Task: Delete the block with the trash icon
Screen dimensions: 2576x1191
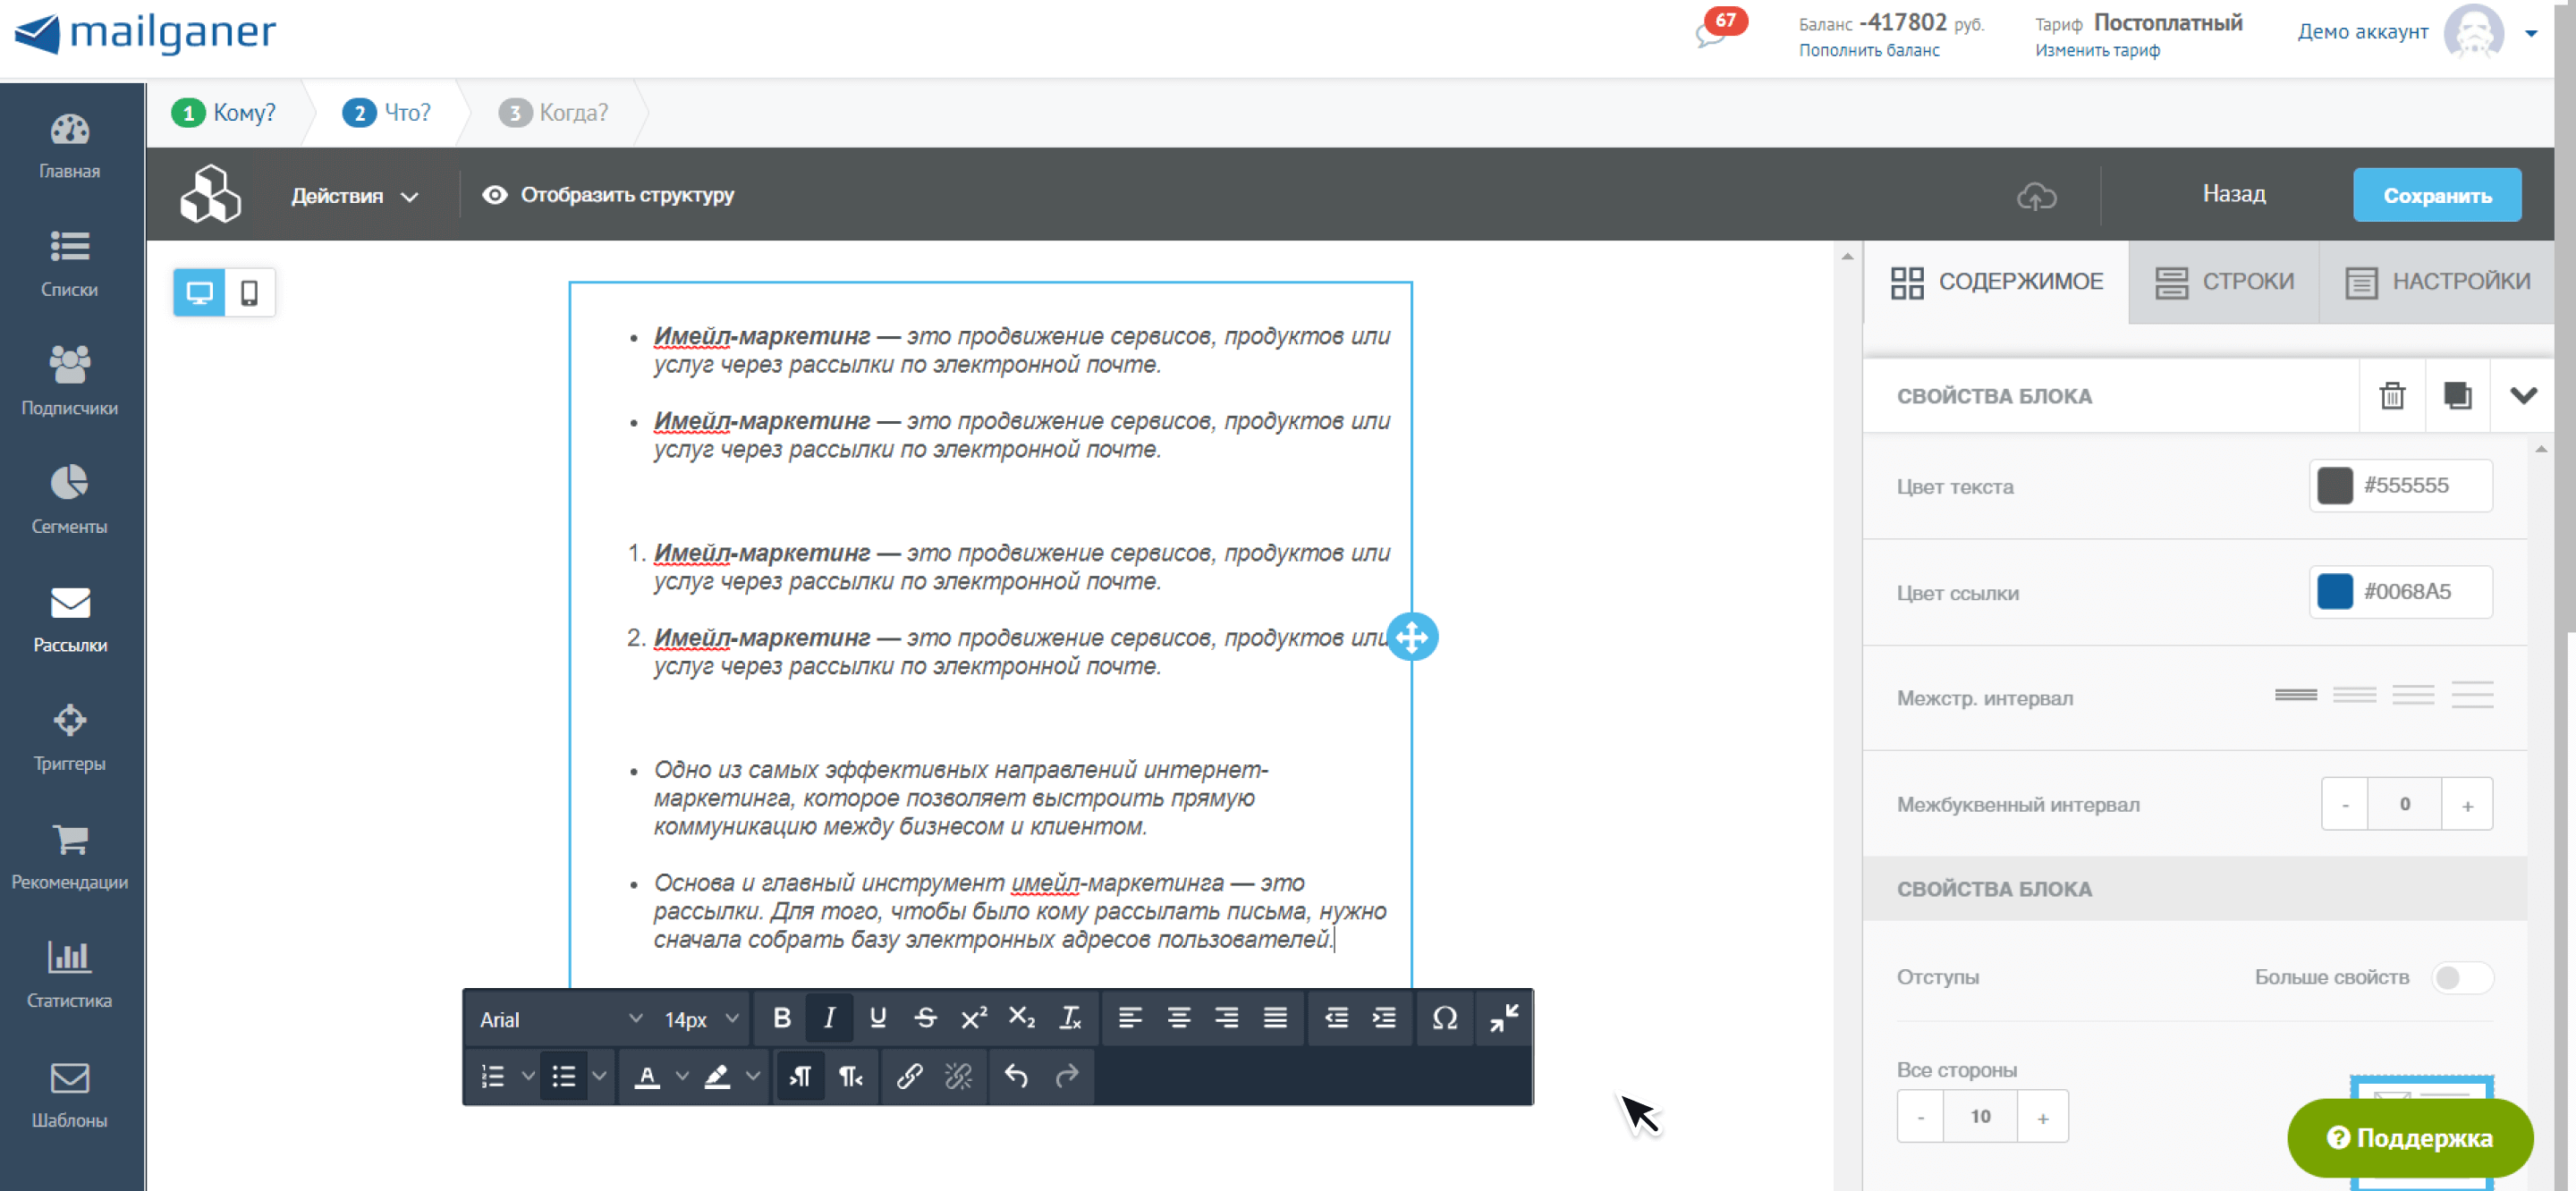Action: coord(2392,395)
